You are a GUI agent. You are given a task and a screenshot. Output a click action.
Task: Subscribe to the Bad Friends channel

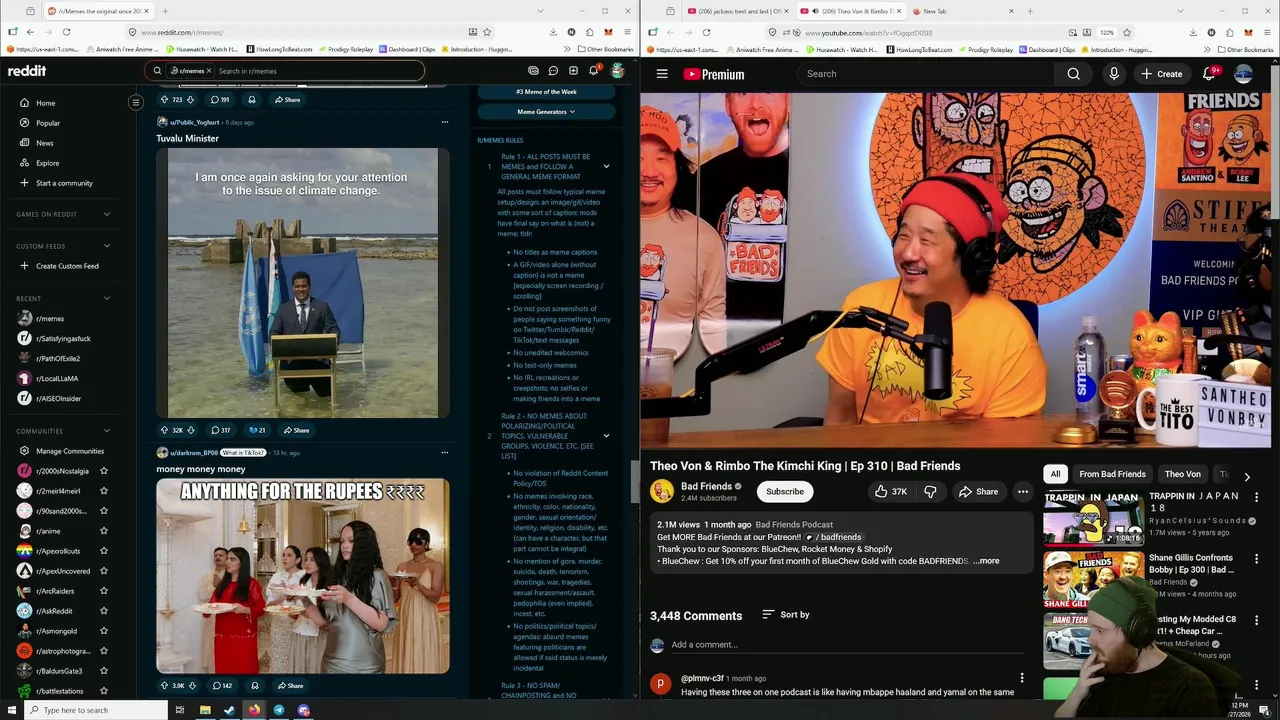coord(785,492)
